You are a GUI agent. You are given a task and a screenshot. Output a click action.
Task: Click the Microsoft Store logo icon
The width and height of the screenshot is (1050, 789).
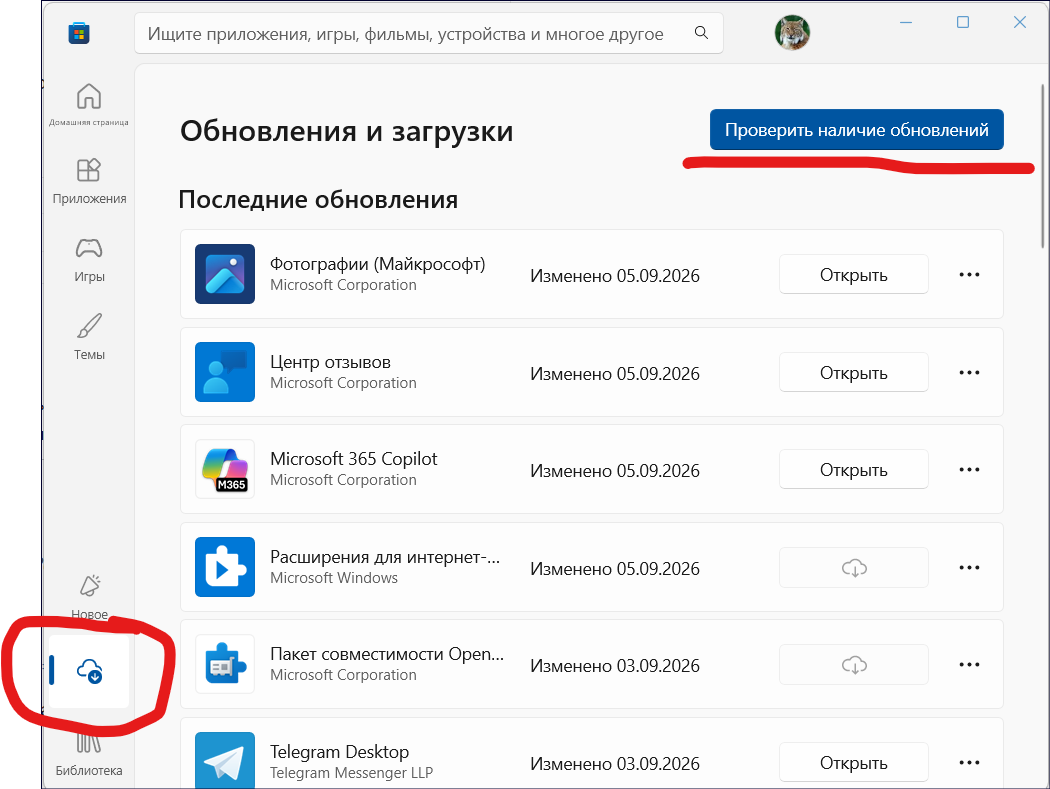click(79, 33)
